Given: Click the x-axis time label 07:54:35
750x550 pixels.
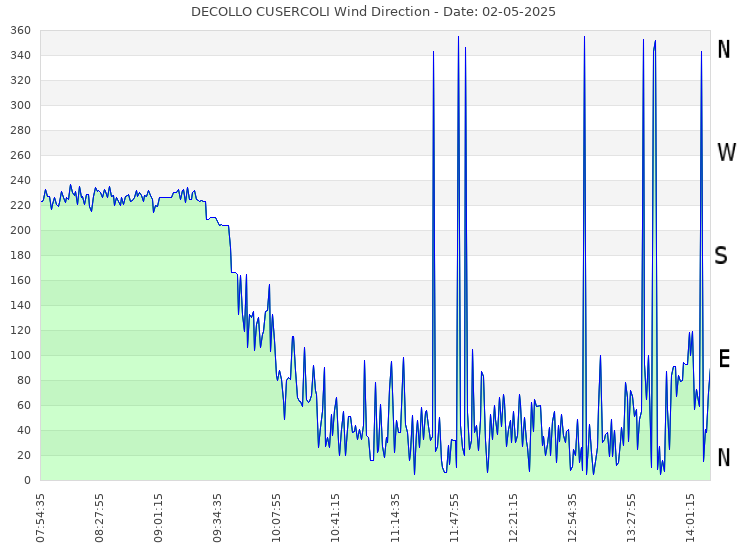Looking at the screenshot, I should (40, 518).
